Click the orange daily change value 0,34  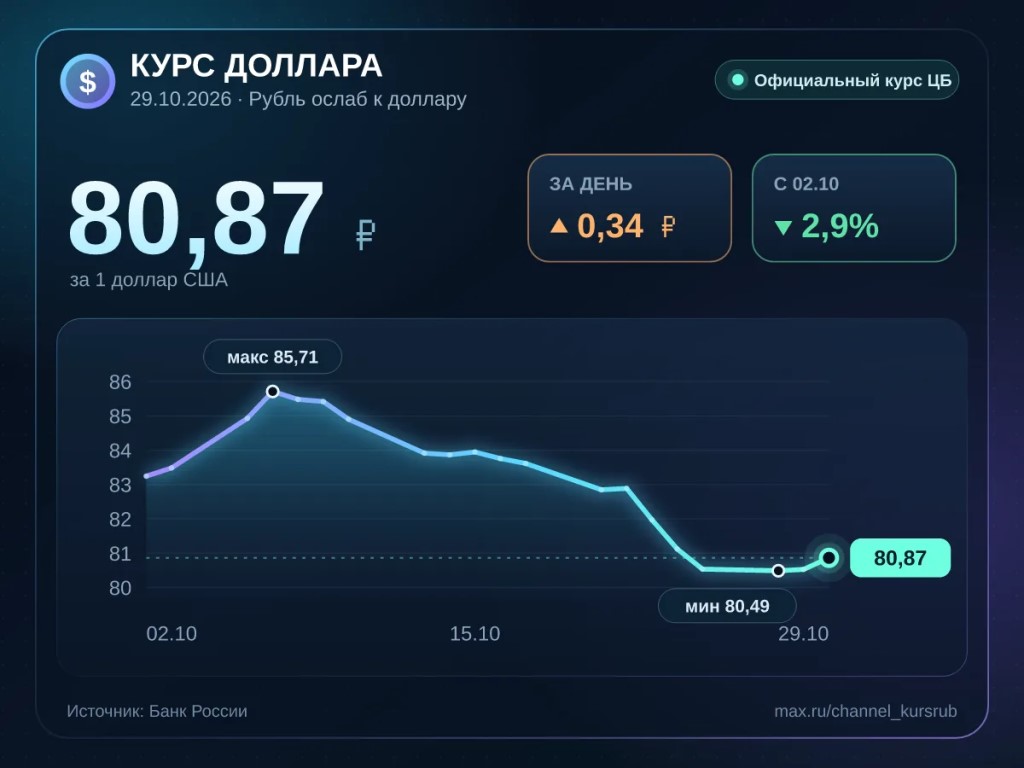[610, 226]
